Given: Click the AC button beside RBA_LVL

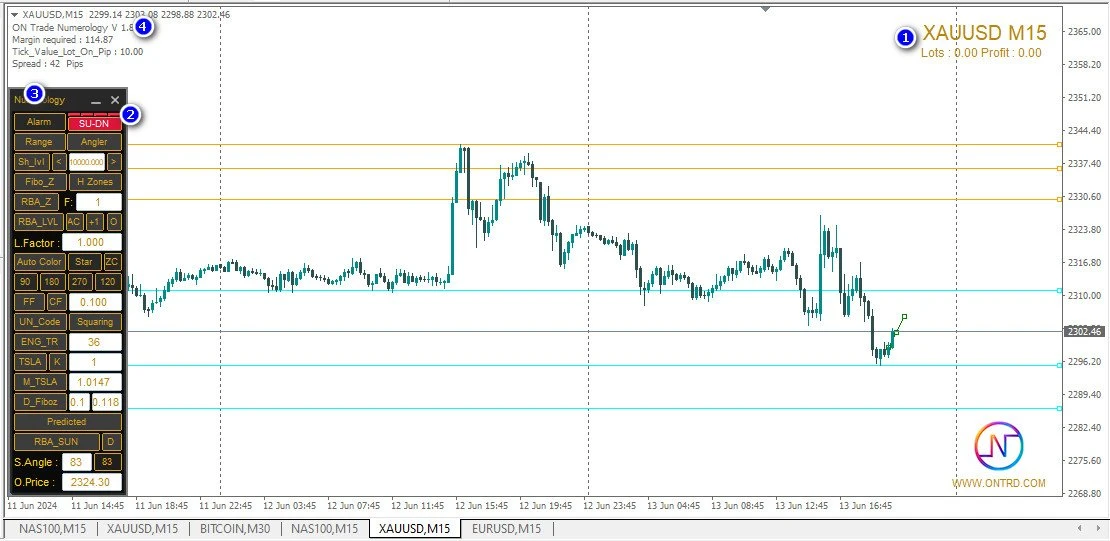Looking at the screenshot, I should [74, 222].
